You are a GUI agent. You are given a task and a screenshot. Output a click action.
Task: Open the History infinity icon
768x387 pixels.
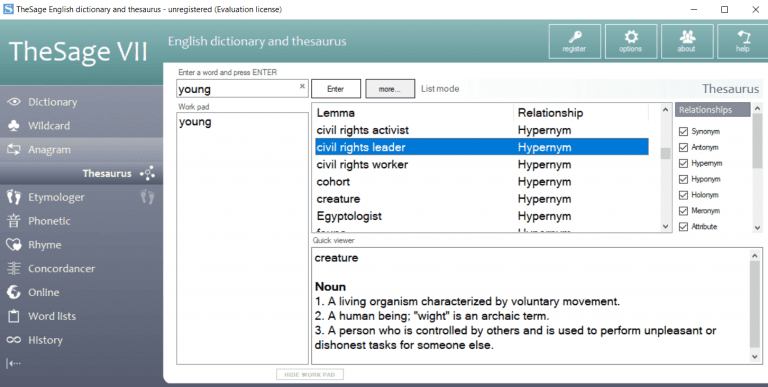tap(14, 340)
